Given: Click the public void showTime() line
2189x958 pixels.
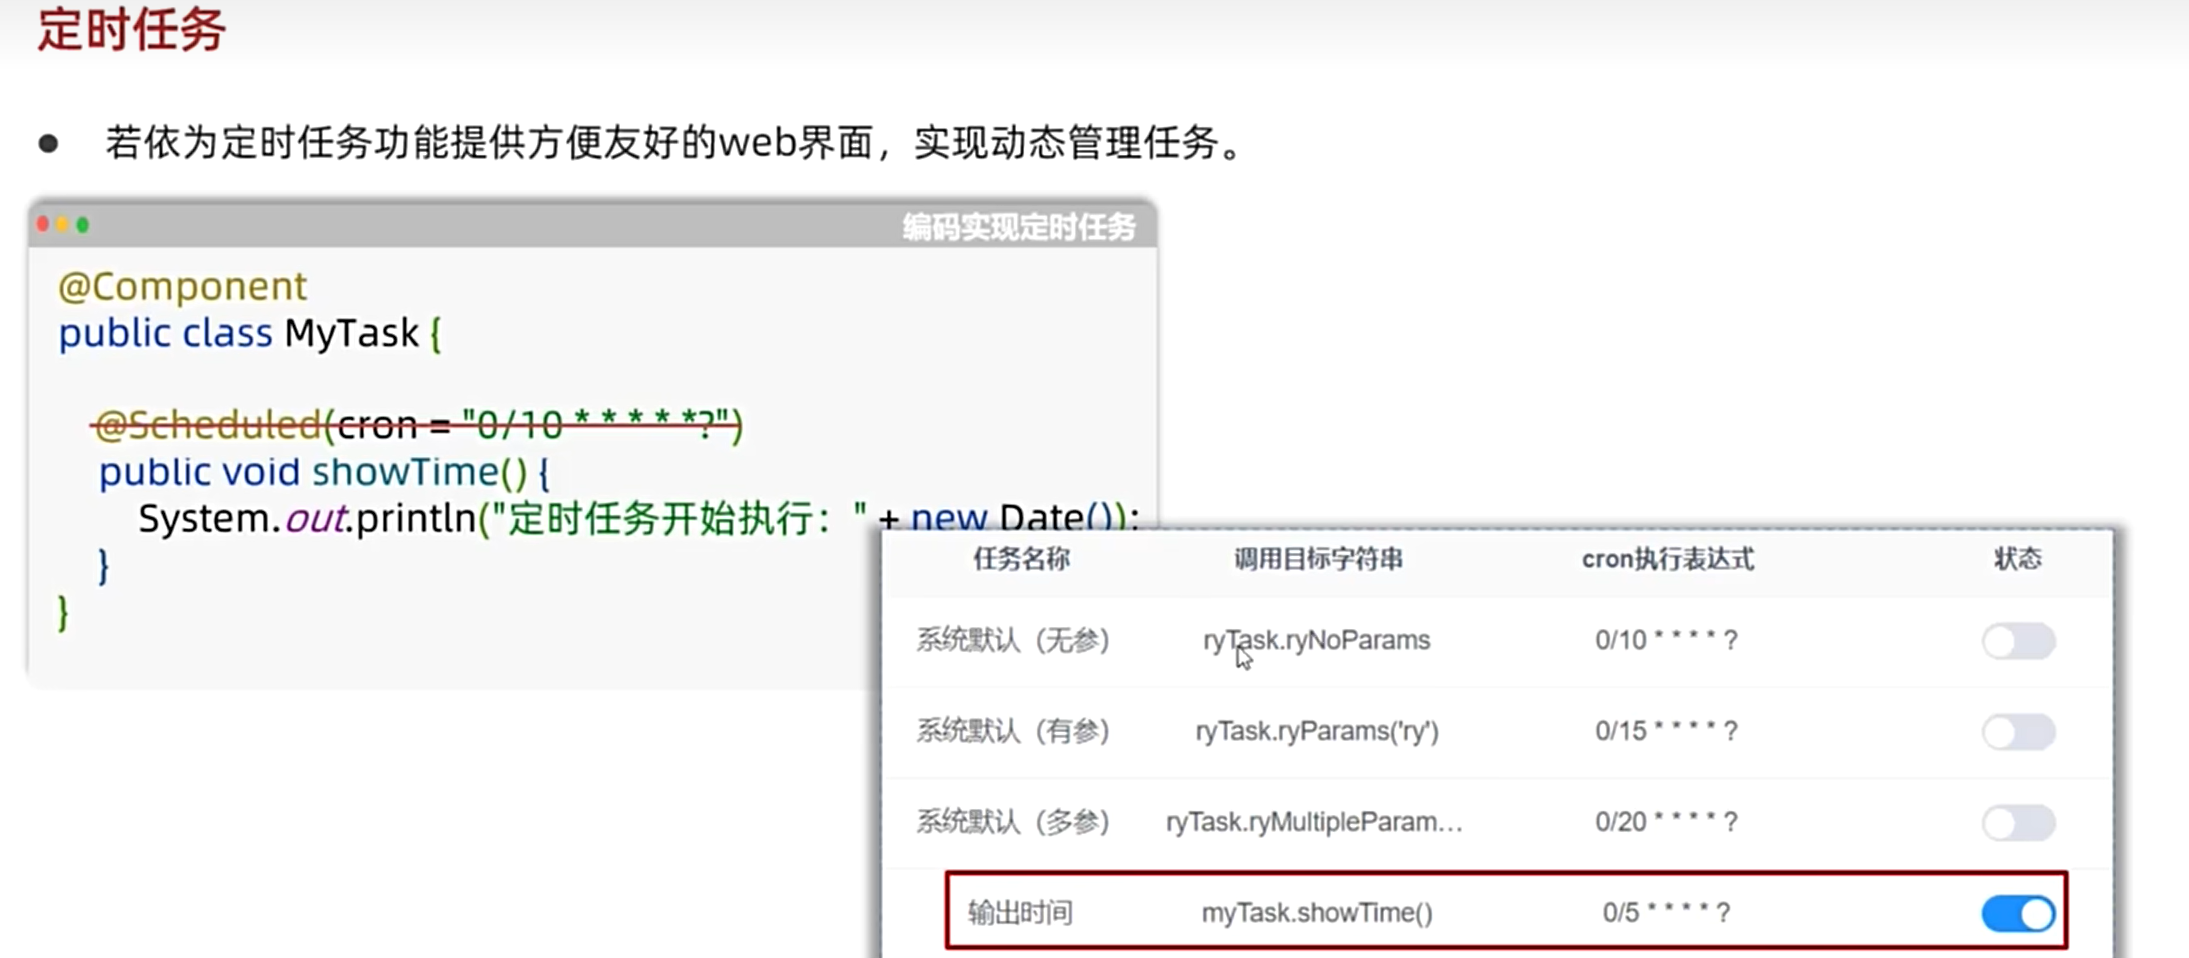Looking at the screenshot, I should (324, 472).
